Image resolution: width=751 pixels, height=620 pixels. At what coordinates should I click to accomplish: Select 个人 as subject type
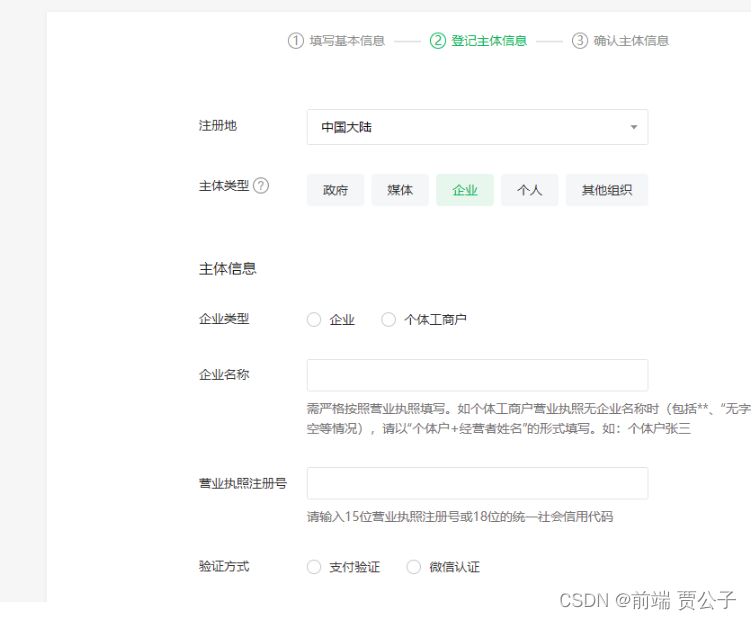[x=529, y=190]
